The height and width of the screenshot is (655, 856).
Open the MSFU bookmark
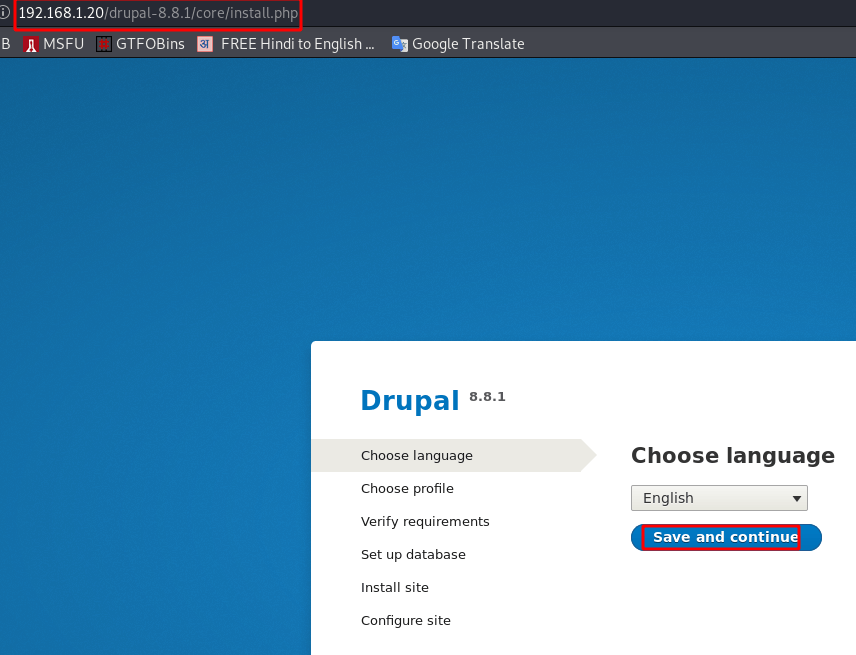[x=54, y=44]
